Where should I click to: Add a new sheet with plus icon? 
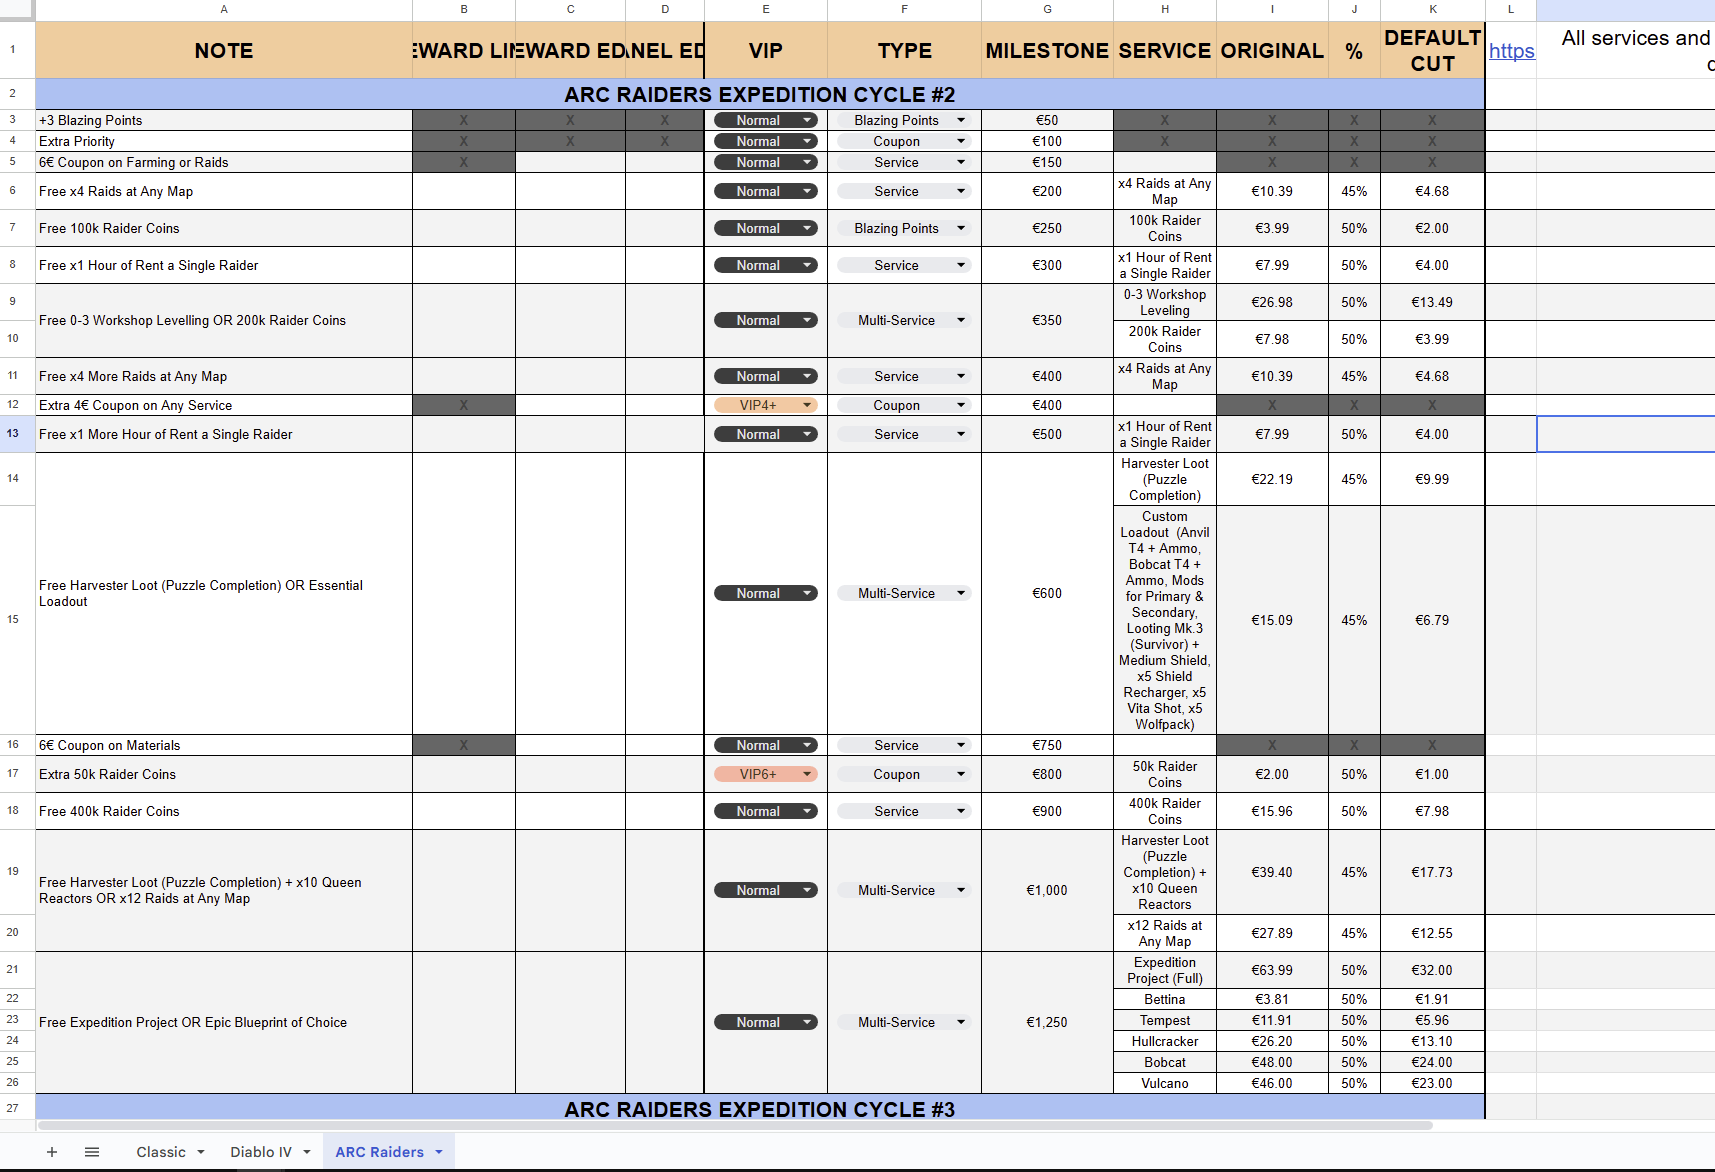tap(52, 1152)
